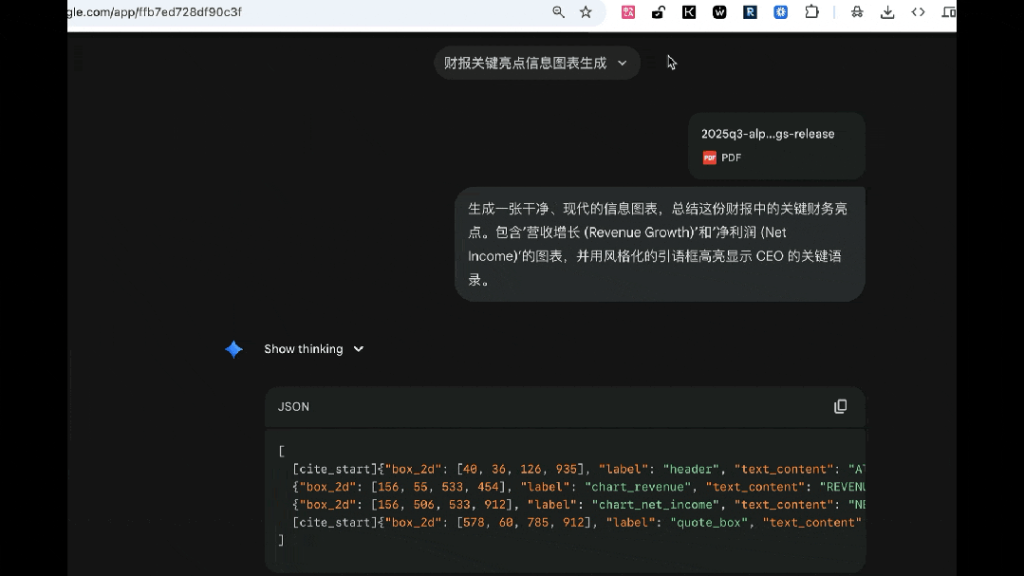
Task: Click the blue gear-shaped extension icon
Action: point(781,12)
